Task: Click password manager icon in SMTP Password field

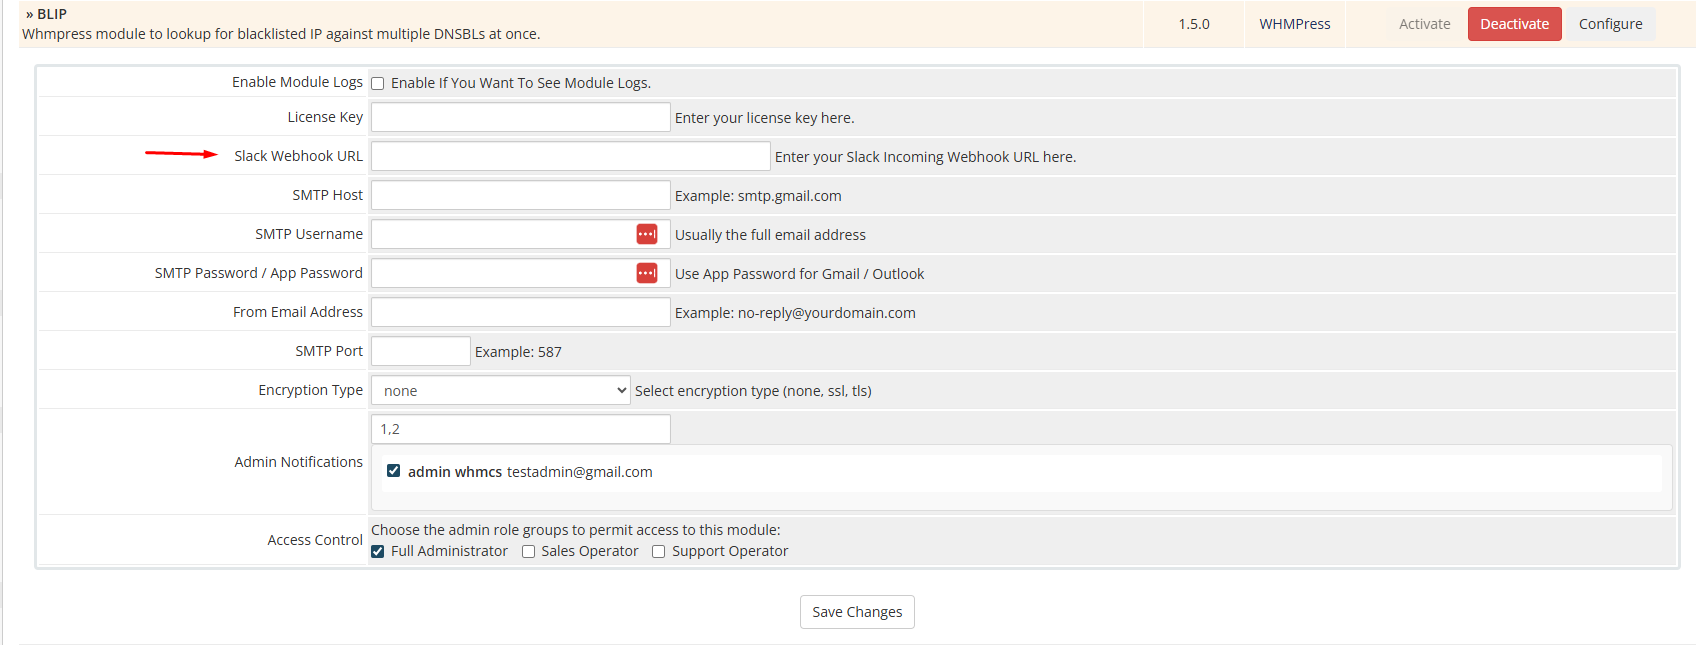Action: (647, 273)
